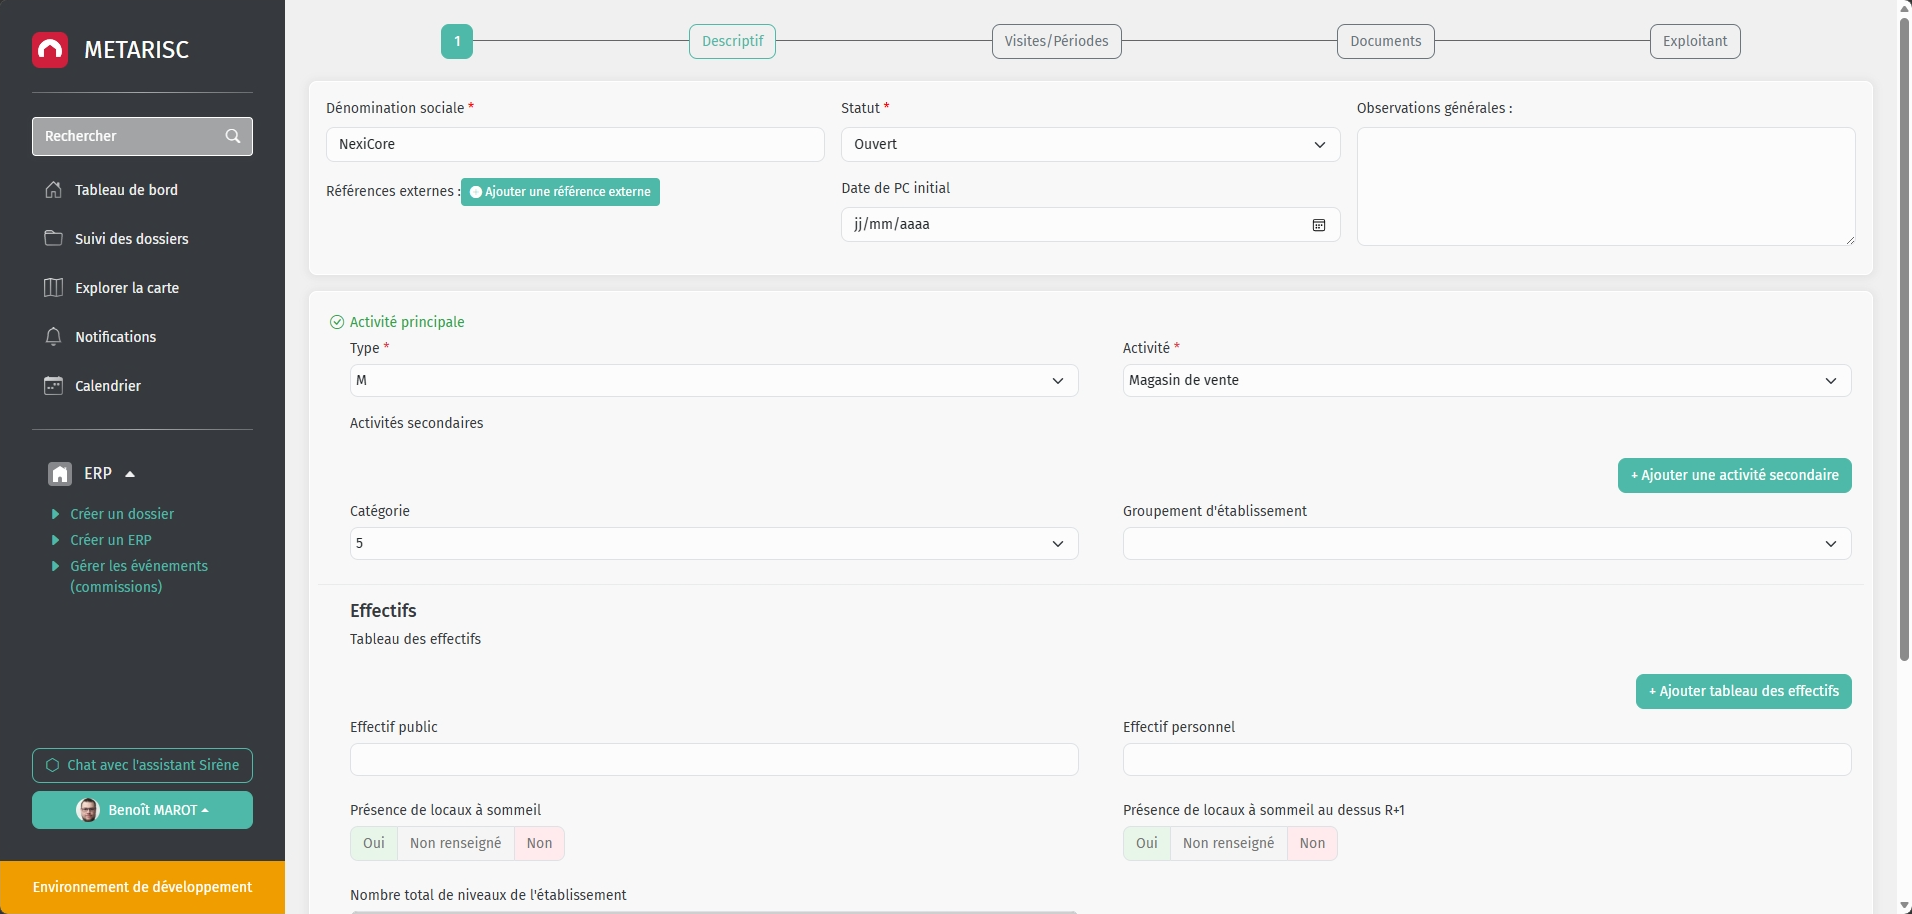Click the search magnifier icon
This screenshot has width=1912, height=914.
pos(233,136)
